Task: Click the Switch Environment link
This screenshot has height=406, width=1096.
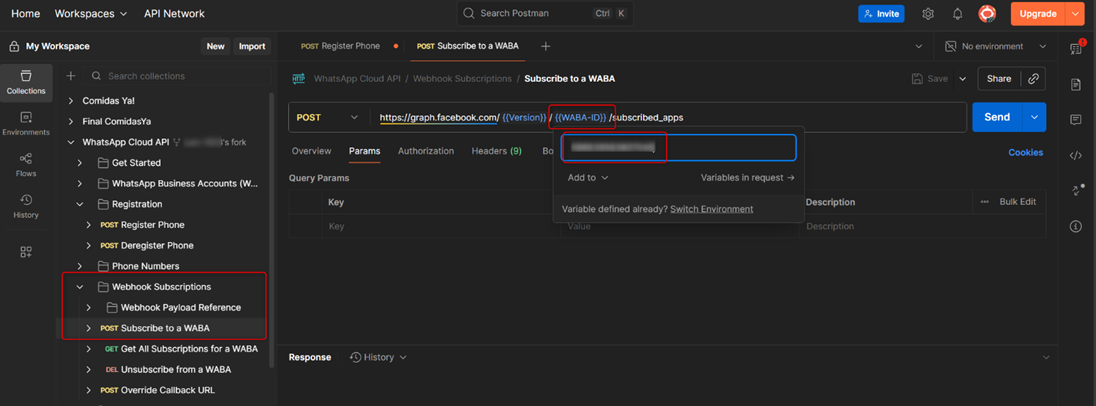Action: tap(711, 209)
